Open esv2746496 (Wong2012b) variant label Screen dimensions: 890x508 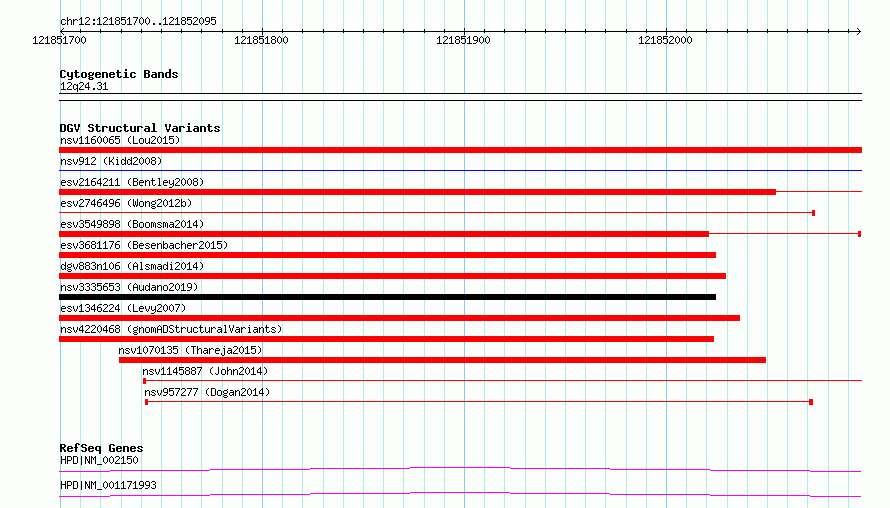coord(126,203)
